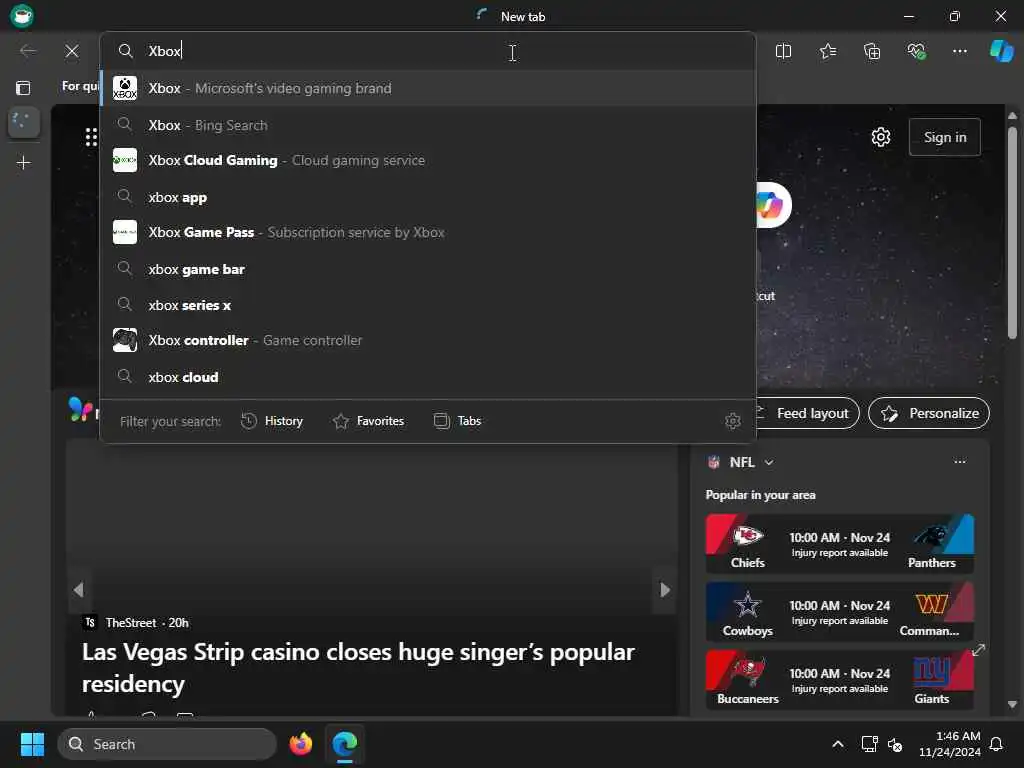1024x768 pixels.
Task: Click the Copilot icon in Edge toolbar
Action: (1001, 51)
